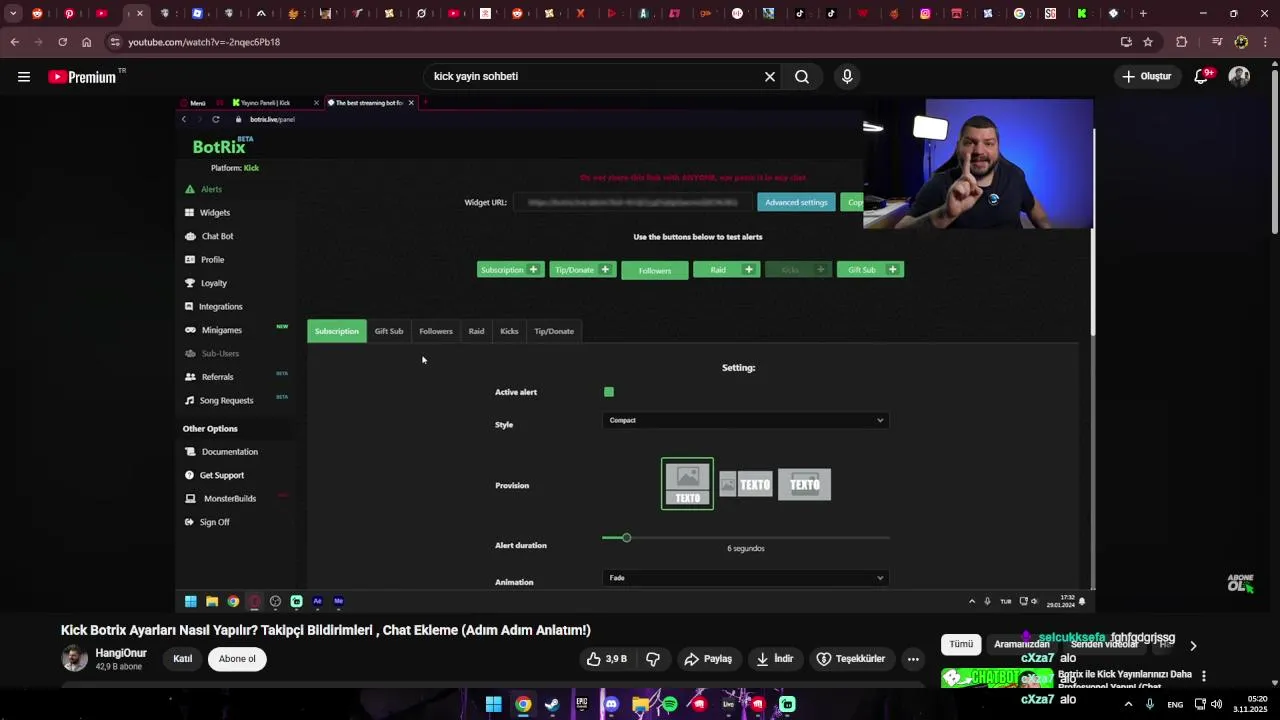Share the video via Paylaş
1280x720 pixels.
pos(708,659)
